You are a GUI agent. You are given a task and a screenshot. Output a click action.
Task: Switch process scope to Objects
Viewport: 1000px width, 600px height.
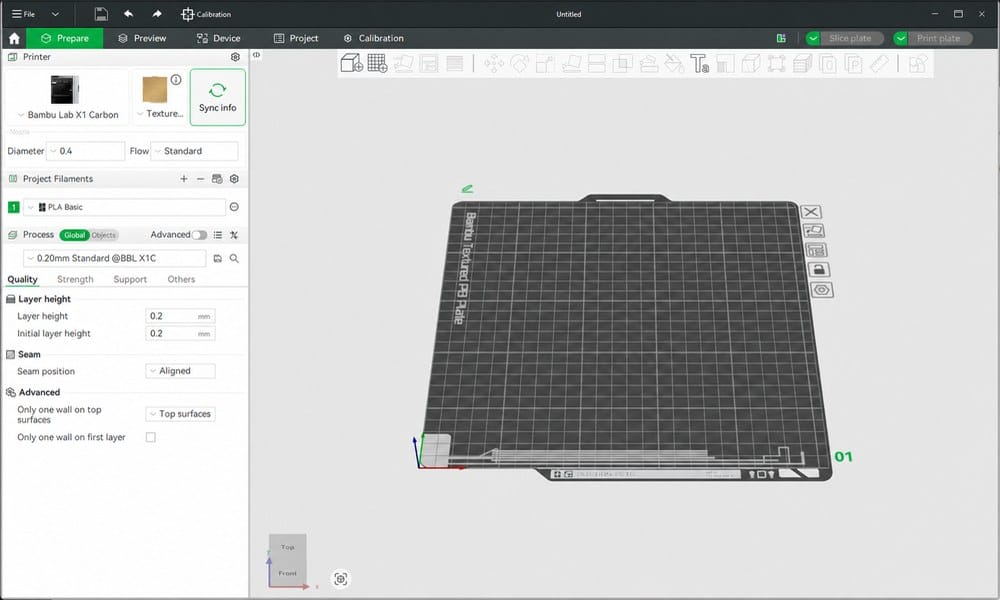tap(103, 235)
